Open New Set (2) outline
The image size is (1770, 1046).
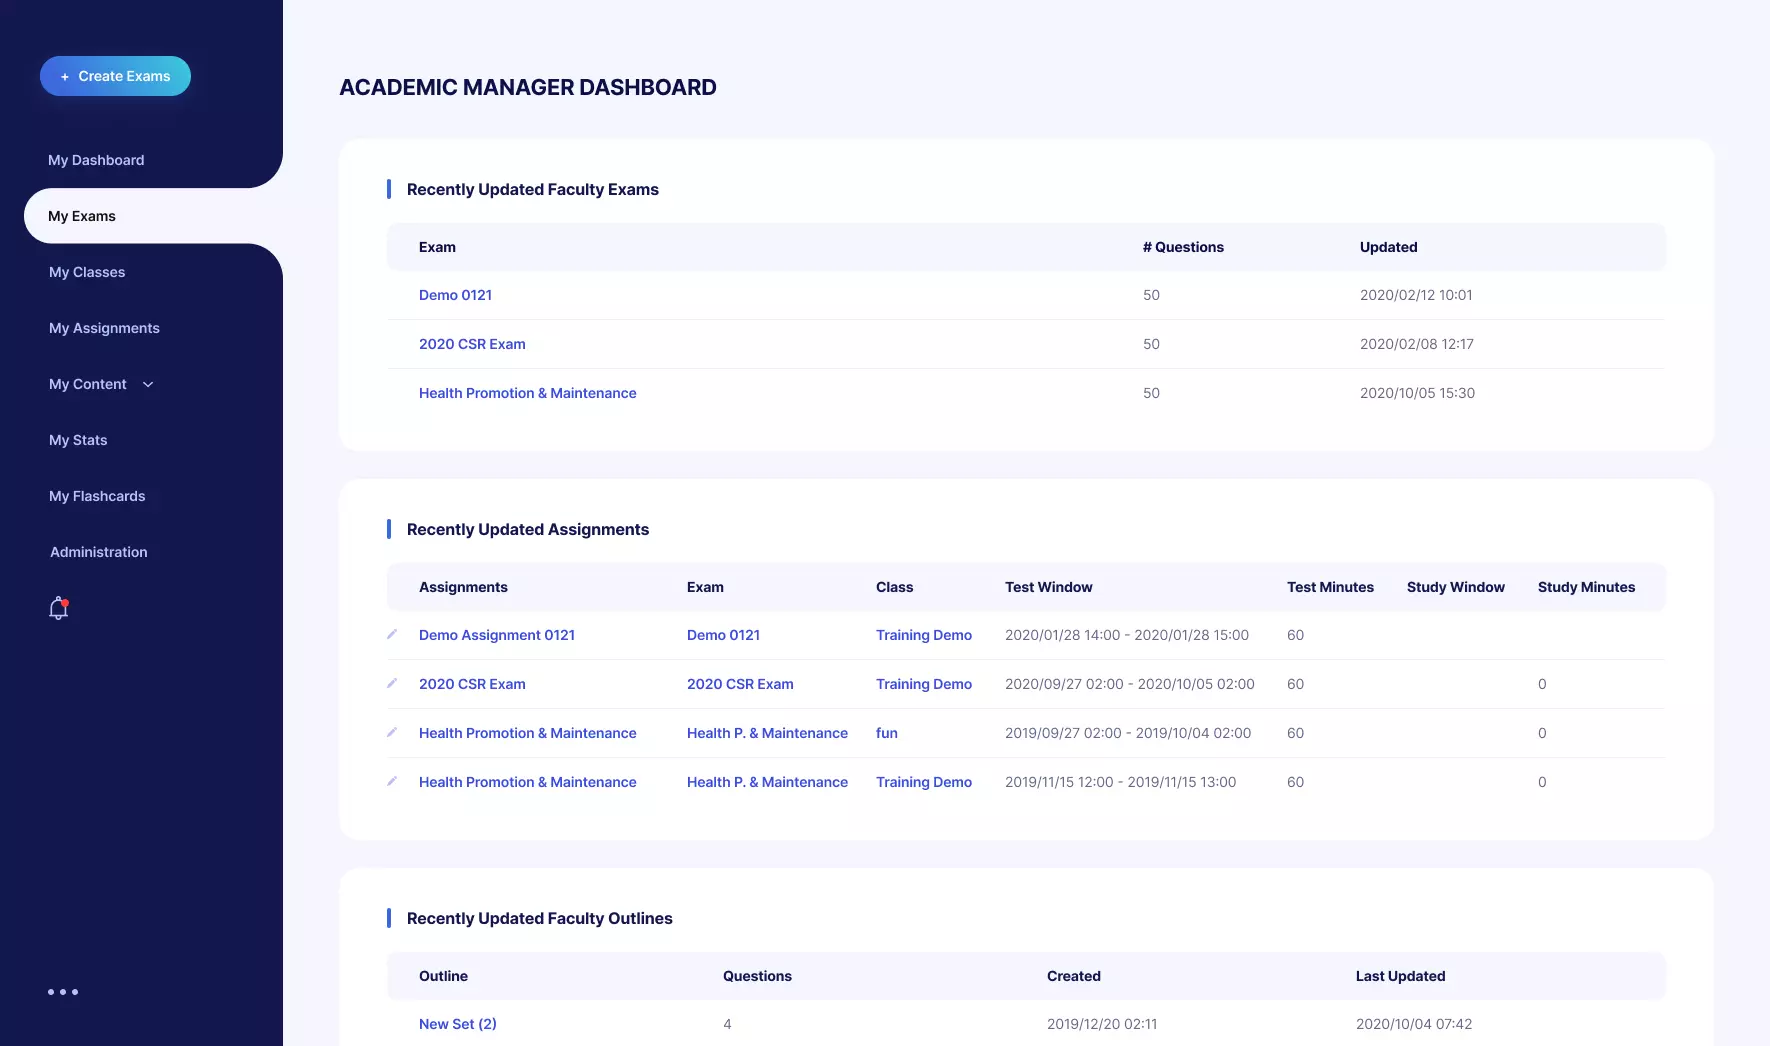(458, 1024)
